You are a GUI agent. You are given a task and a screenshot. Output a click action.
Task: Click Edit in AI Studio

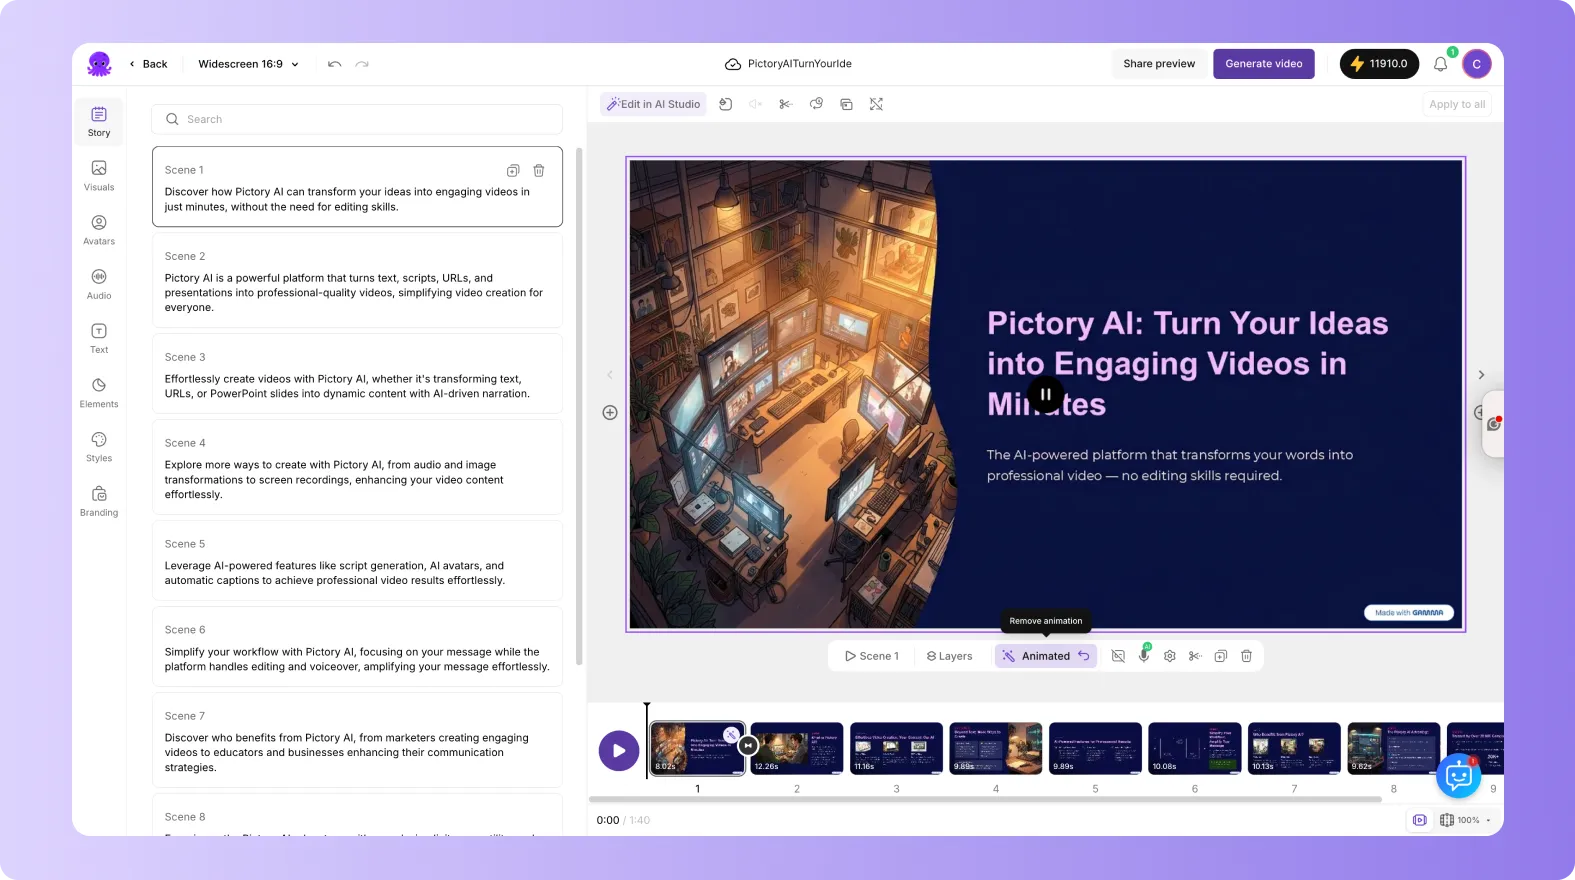(x=654, y=104)
